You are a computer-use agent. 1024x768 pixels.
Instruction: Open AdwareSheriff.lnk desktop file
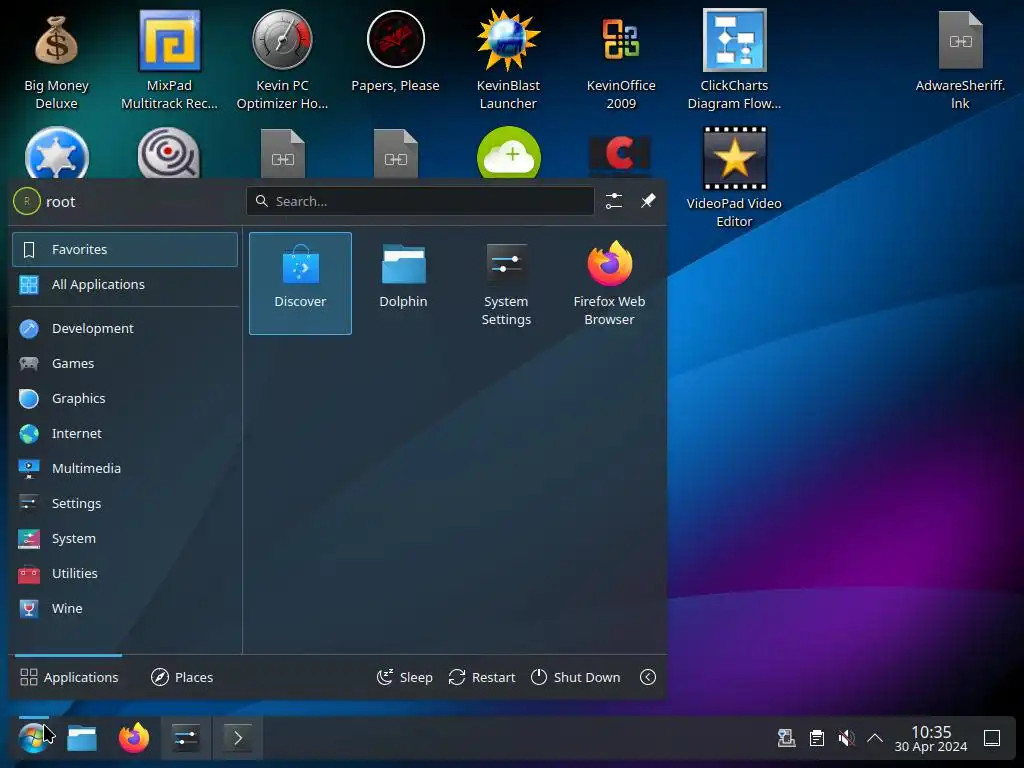tap(960, 59)
